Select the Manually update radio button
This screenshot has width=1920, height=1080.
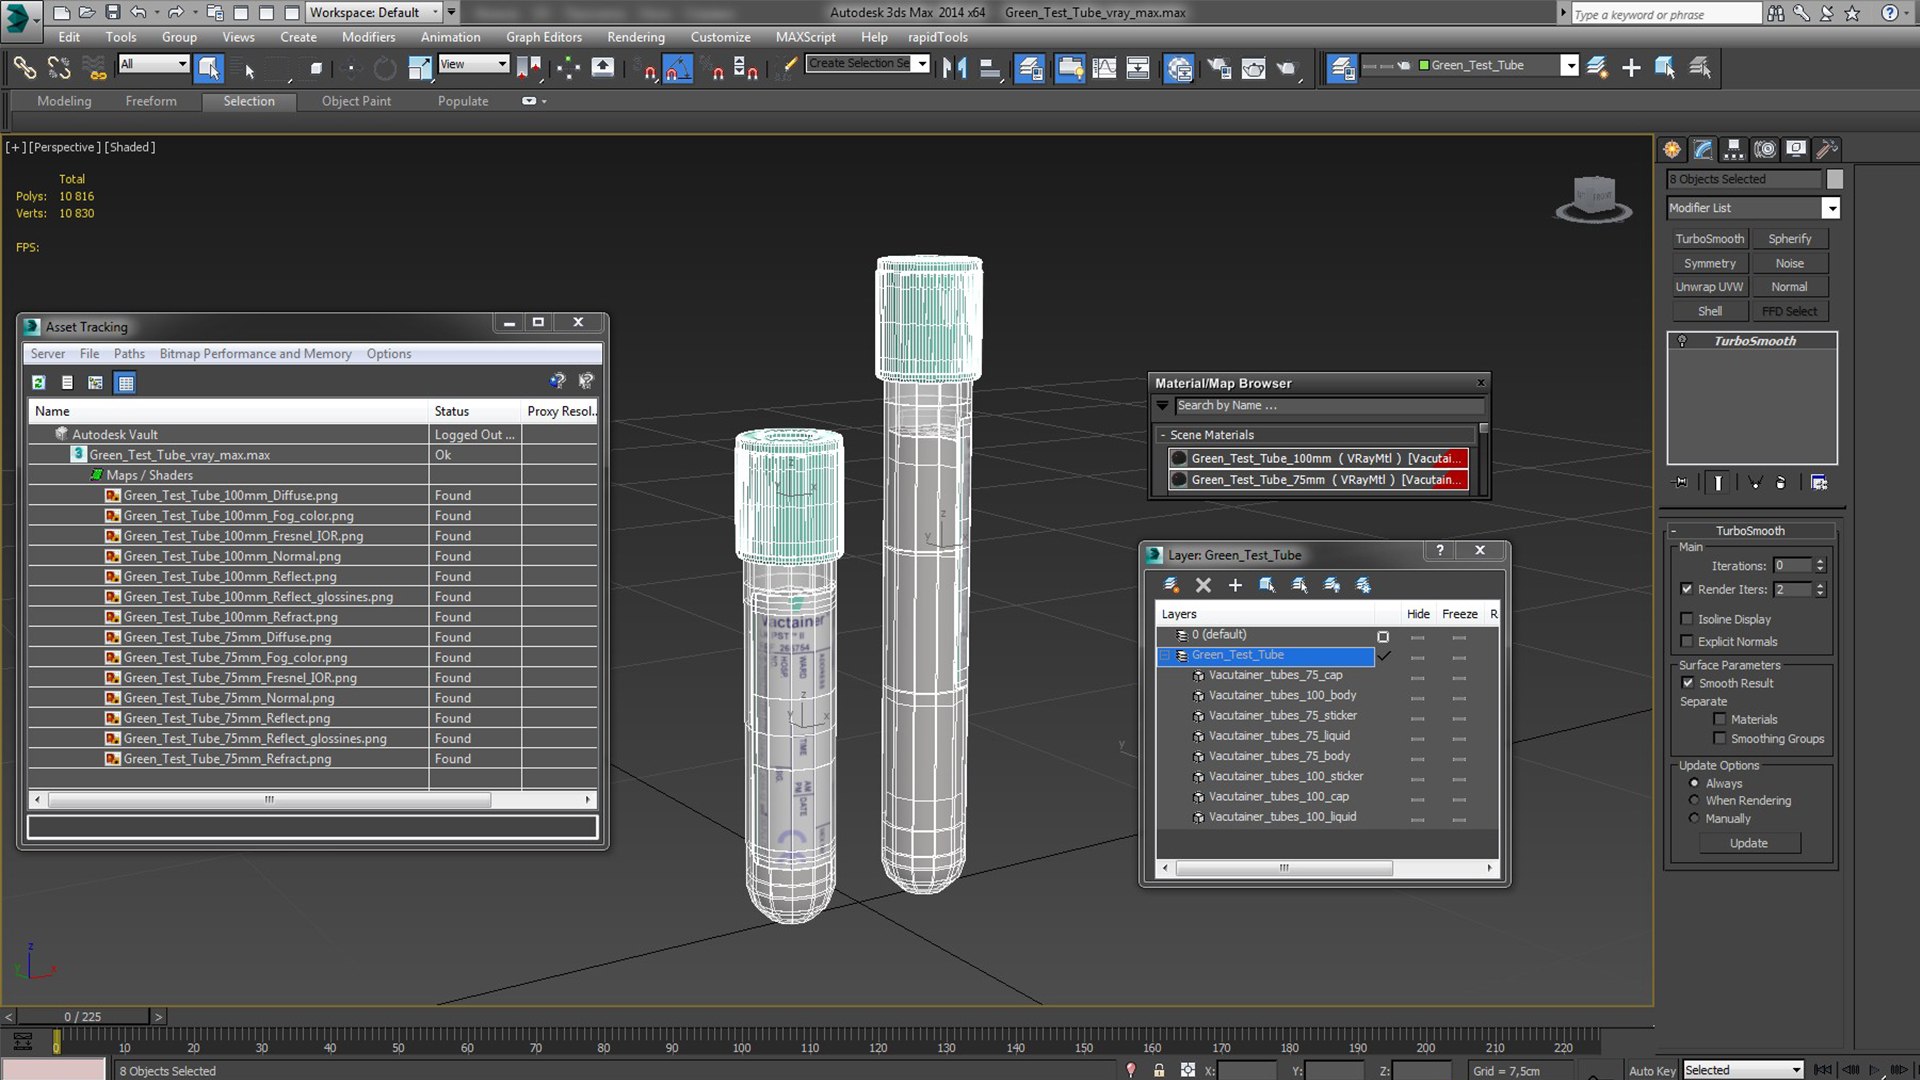point(1693,818)
